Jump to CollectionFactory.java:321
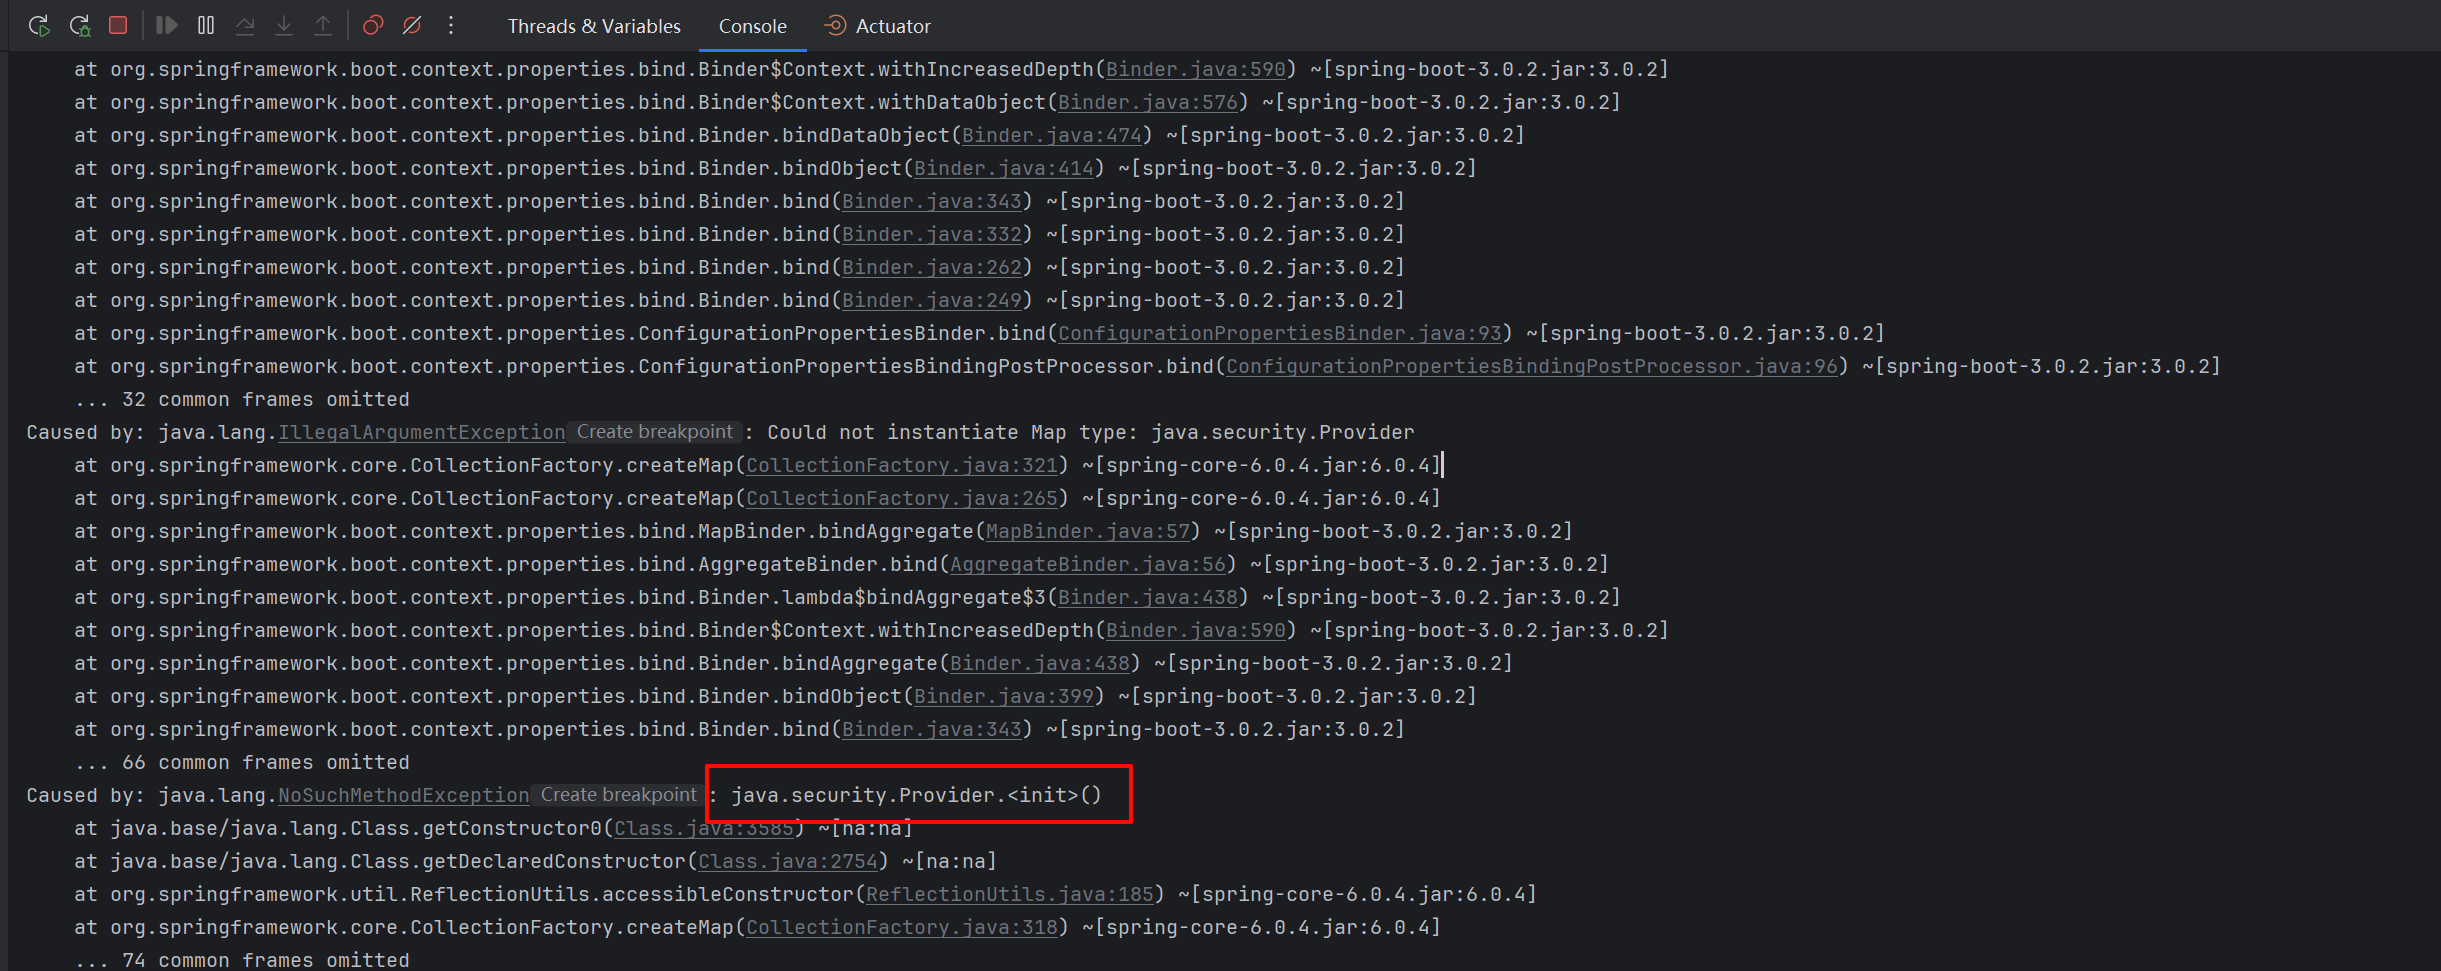The height and width of the screenshot is (971, 2441). 902,466
